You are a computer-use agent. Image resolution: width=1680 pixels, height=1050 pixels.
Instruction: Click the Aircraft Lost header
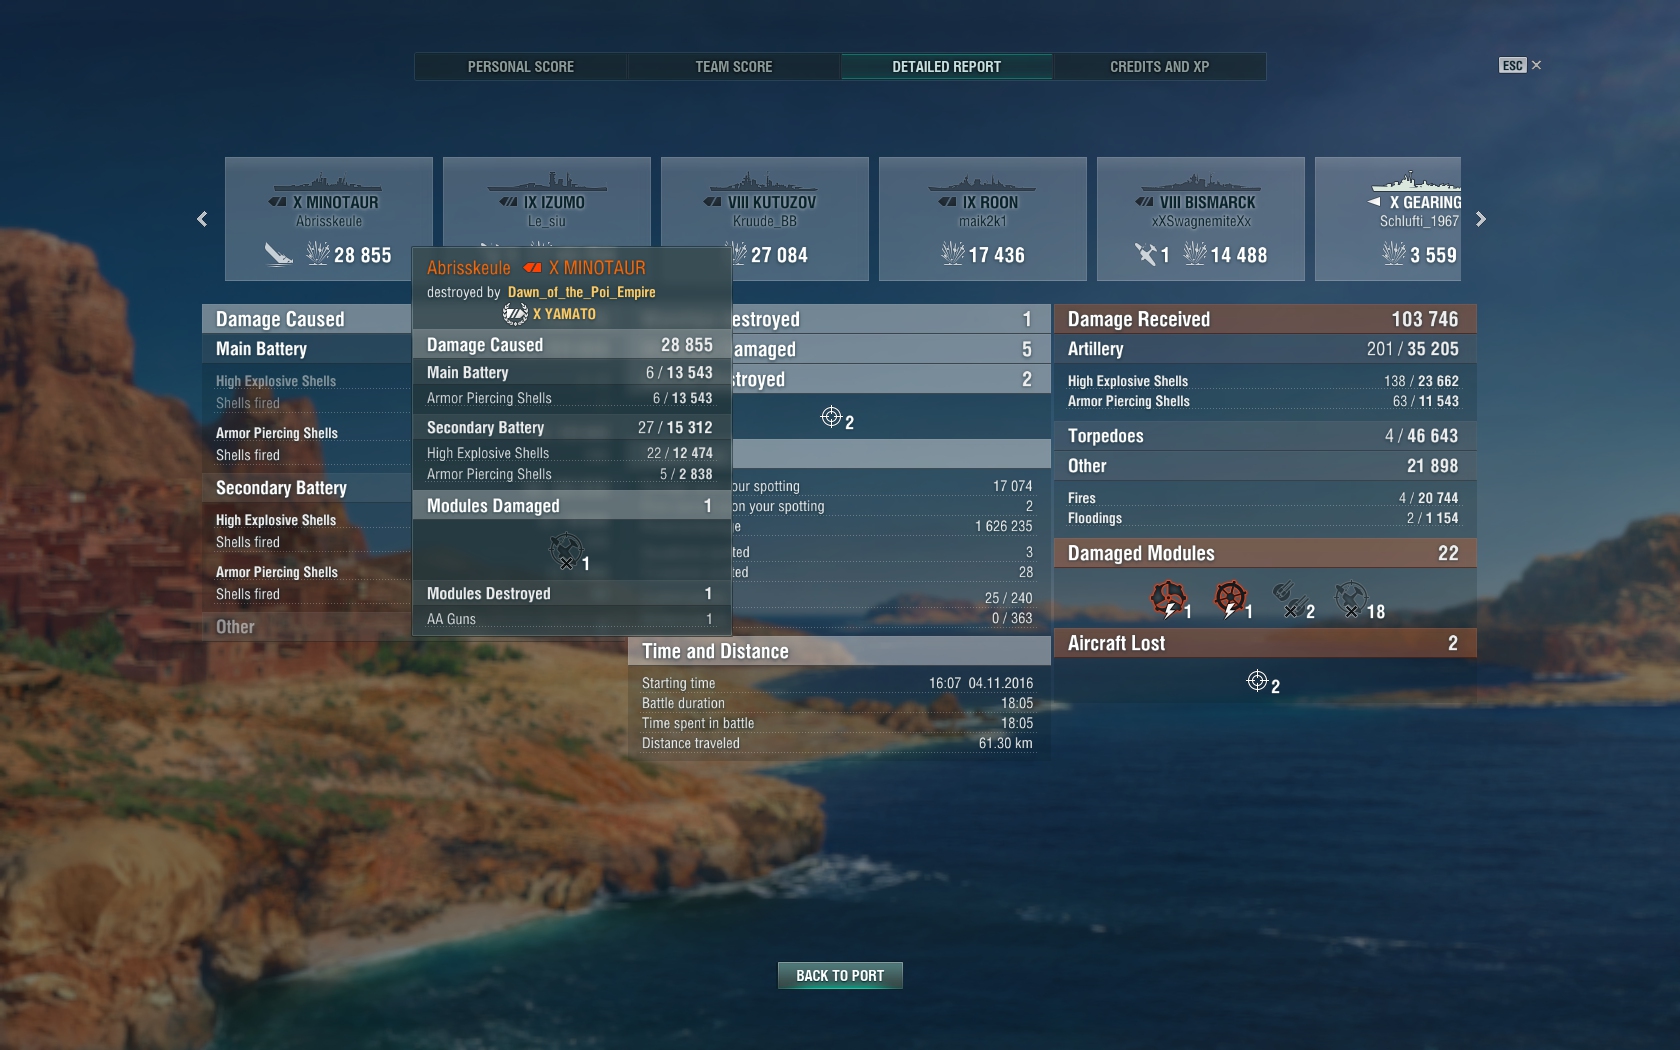coord(1265,643)
